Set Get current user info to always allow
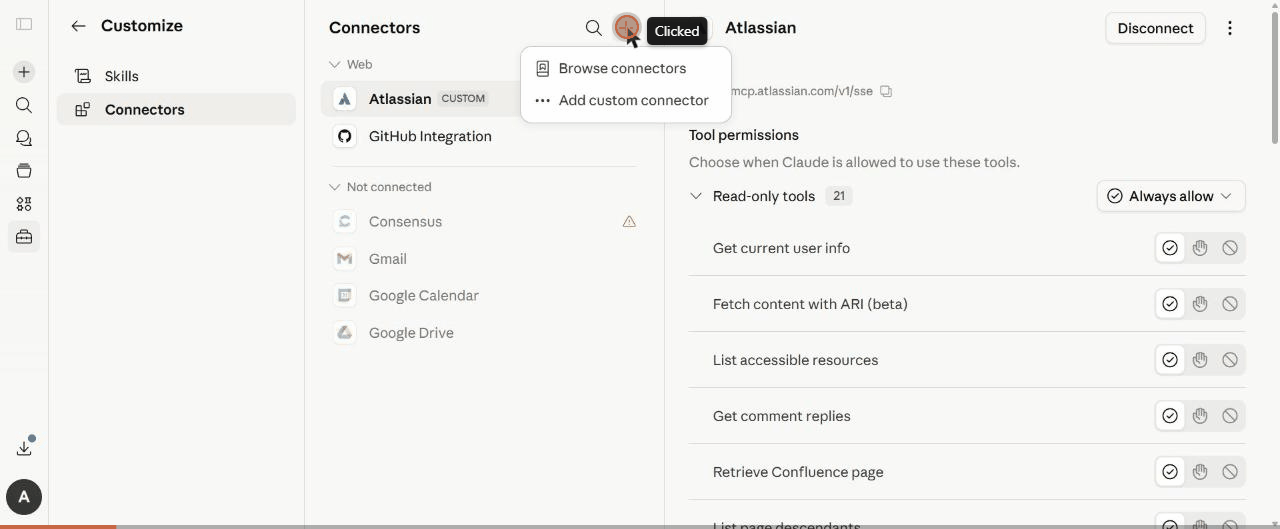Viewport: 1280px width, 529px height. pyautogui.click(x=1170, y=248)
